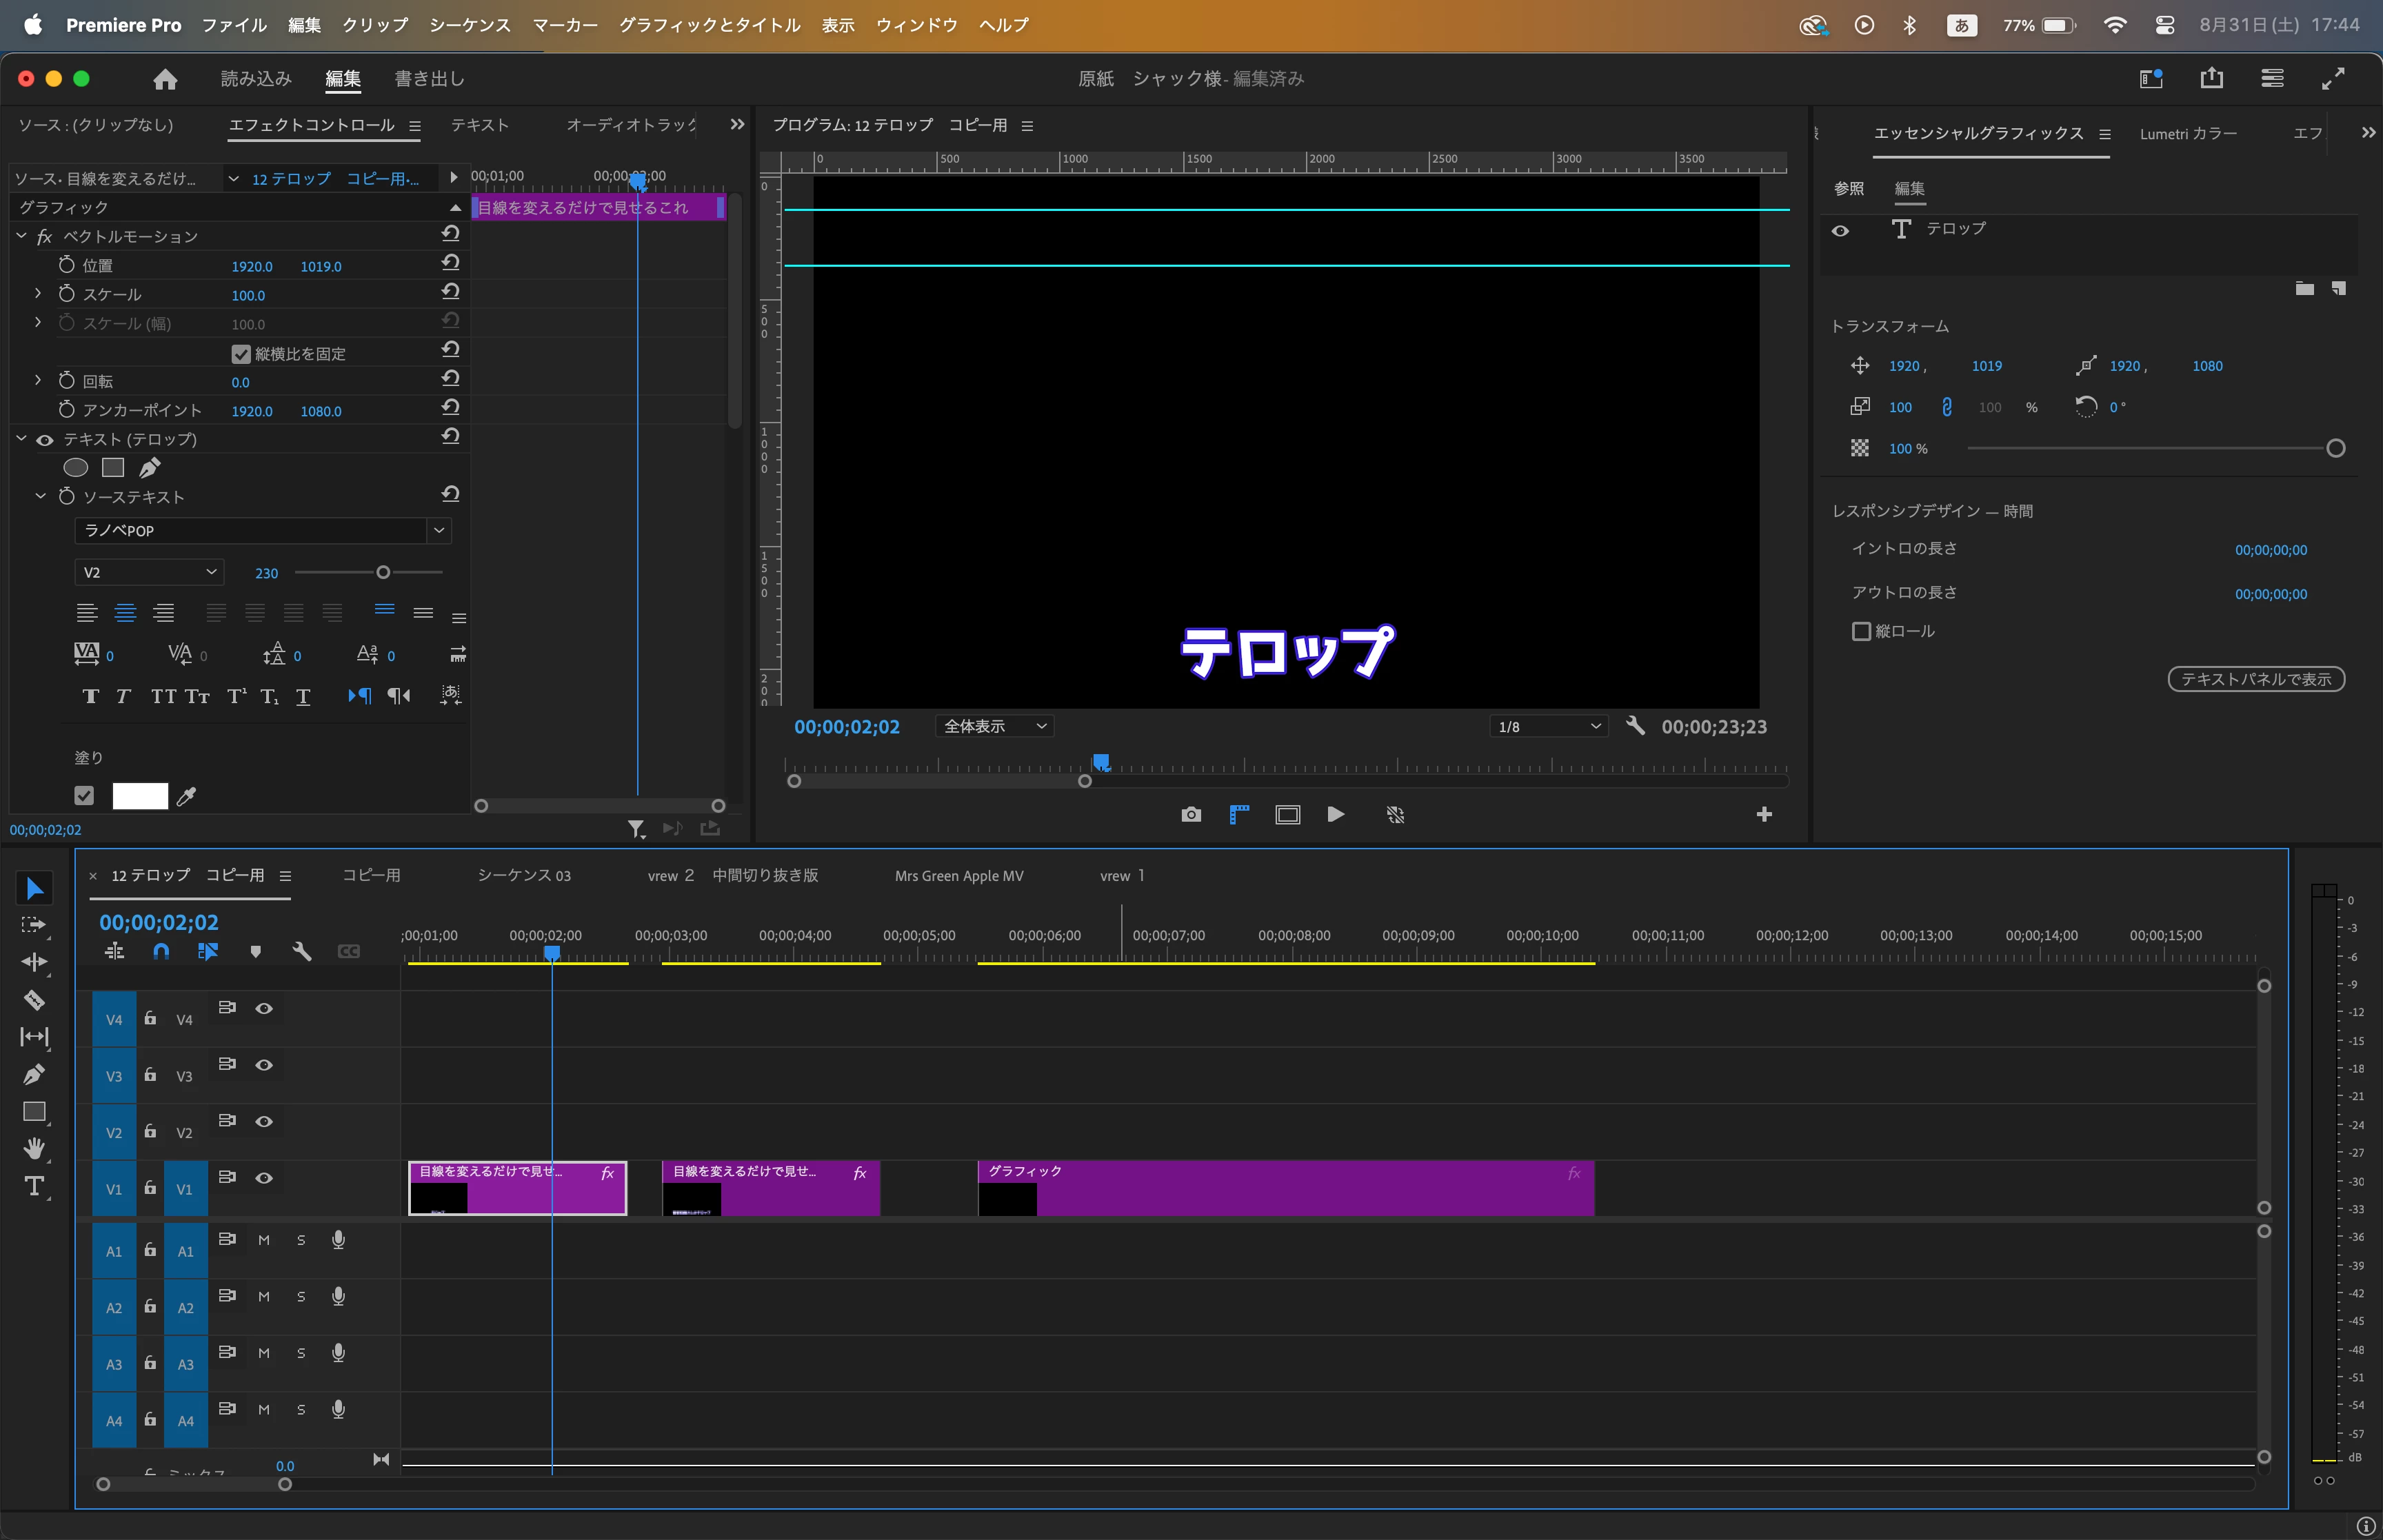Image resolution: width=2383 pixels, height=1540 pixels.
Task: Click the ellipse mask icon under テキスト
Action: coord(75,468)
